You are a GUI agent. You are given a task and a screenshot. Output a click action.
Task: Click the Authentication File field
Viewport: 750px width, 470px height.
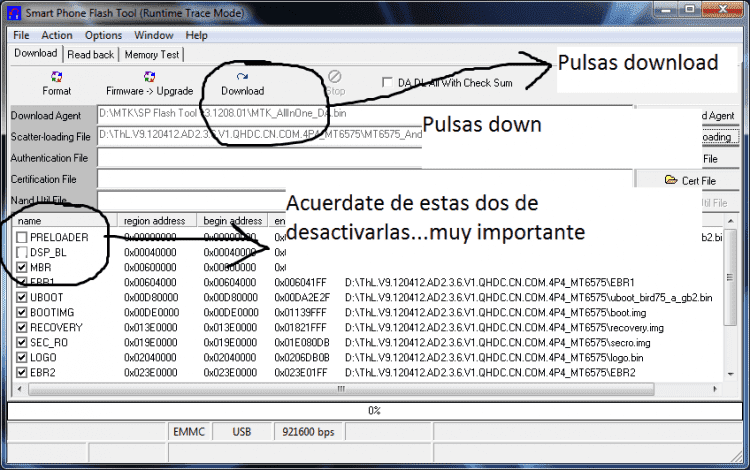coord(260,158)
